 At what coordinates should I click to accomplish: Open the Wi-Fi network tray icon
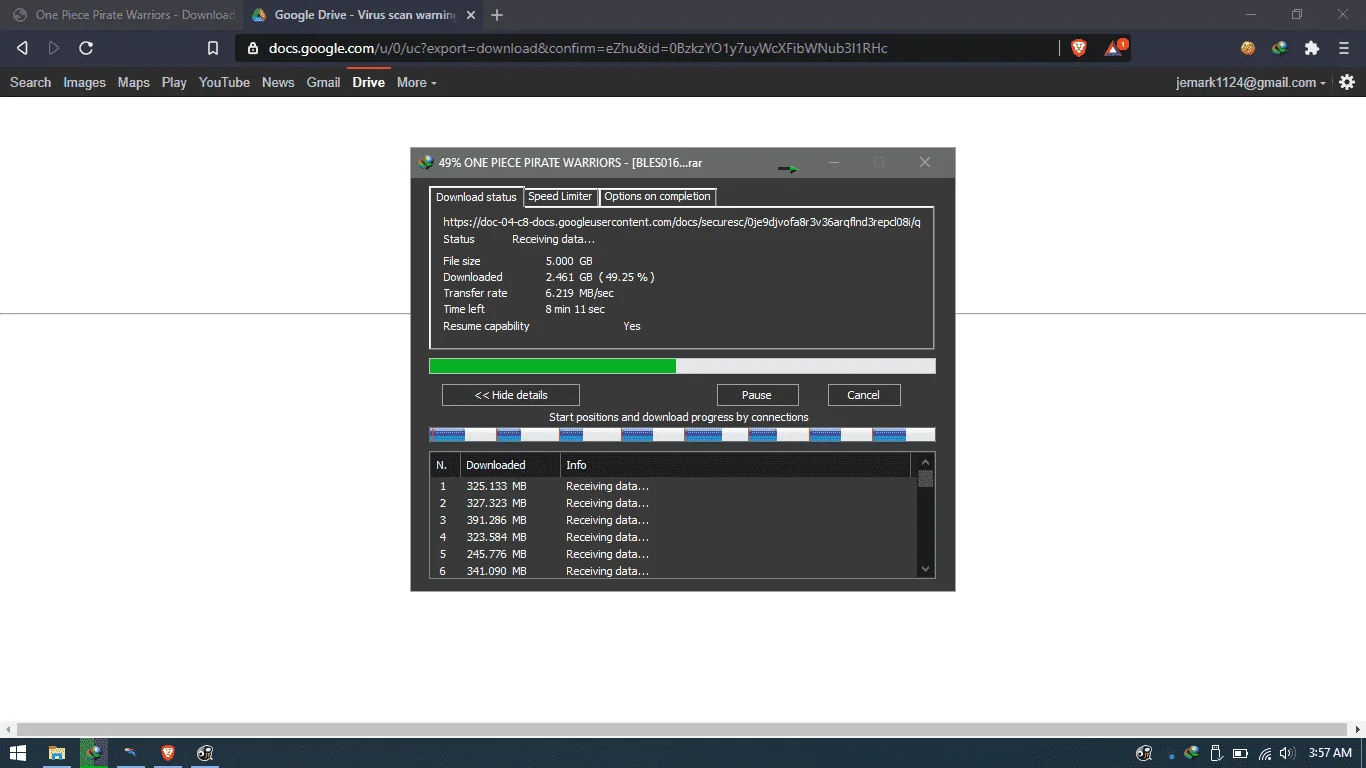click(1265, 753)
